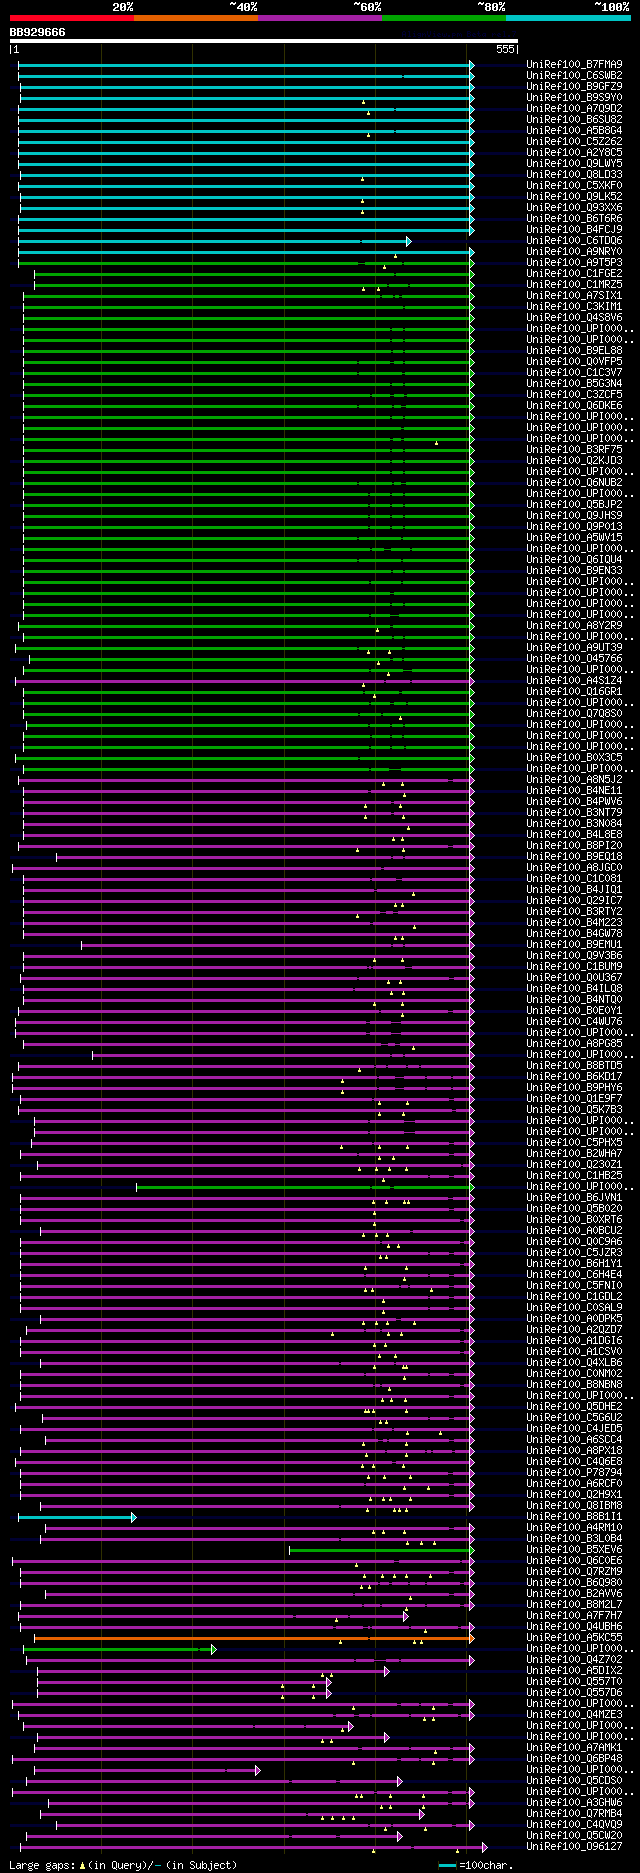Viewport: 640px width, 1873px height.
Task: Select label UniRef100_C1FGE2
Action: (x=574, y=274)
